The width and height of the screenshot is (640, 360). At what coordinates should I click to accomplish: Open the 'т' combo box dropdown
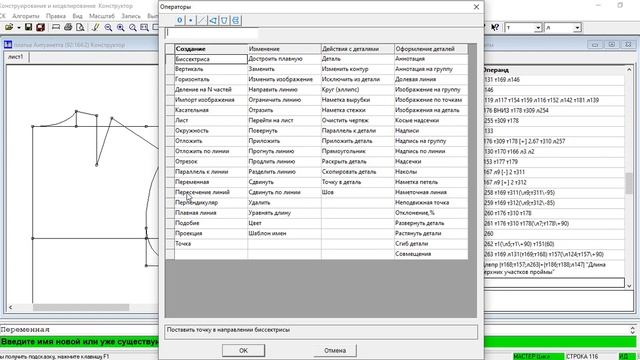[538, 28]
